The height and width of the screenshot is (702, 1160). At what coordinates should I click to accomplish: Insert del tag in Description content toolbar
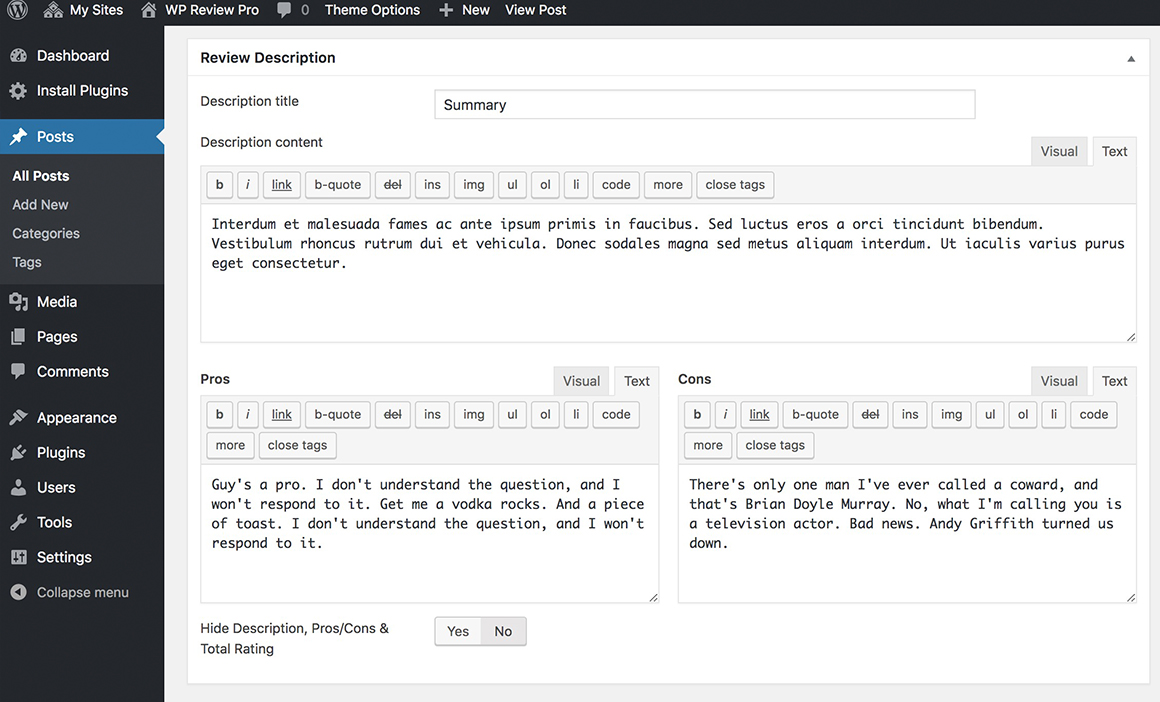(x=392, y=185)
